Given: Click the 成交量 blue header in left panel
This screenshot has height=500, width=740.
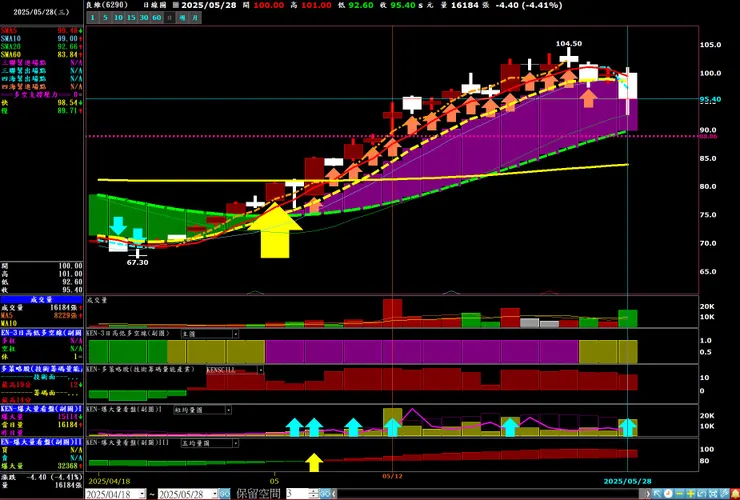Looking at the screenshot, I should tap(42, 299).
